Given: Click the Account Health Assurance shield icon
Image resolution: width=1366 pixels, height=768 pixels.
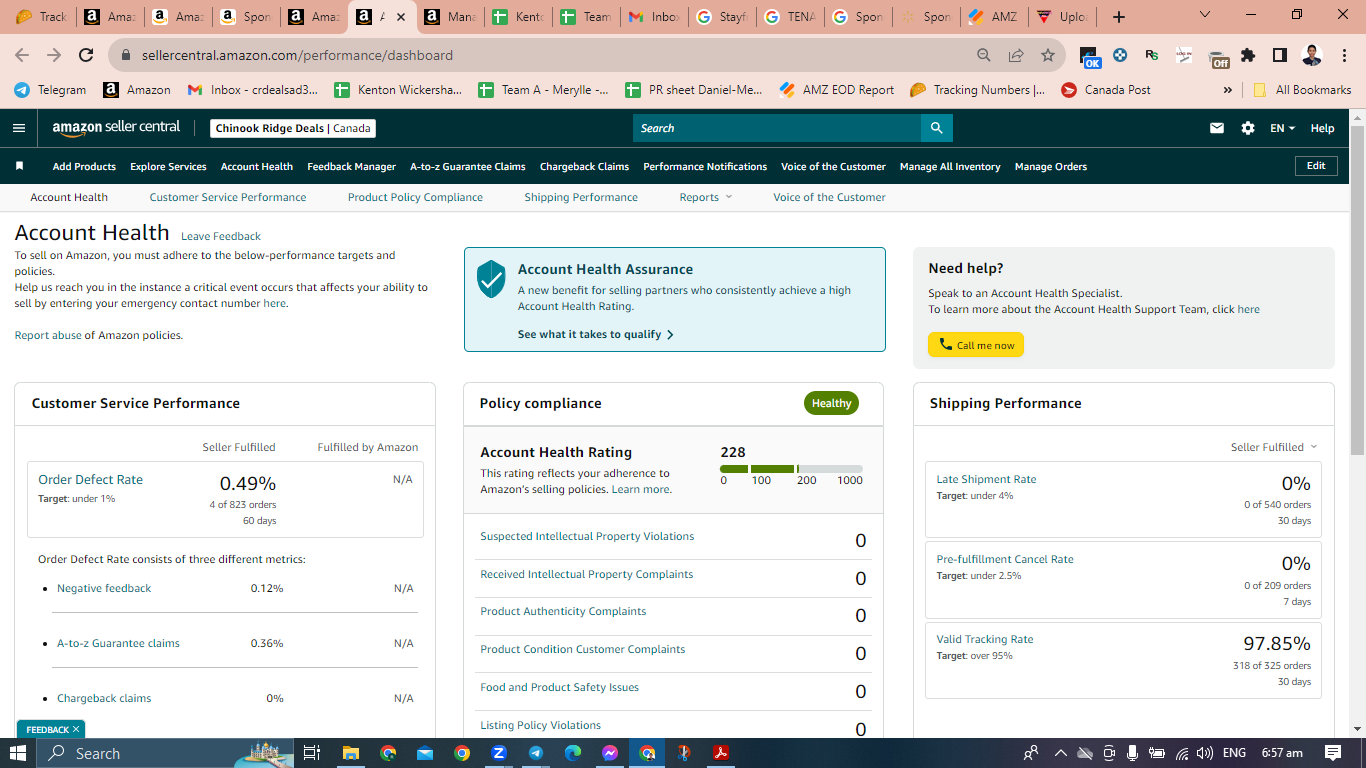Looking at the screenshot, I should pyautogui.click(x=491, y=279).
